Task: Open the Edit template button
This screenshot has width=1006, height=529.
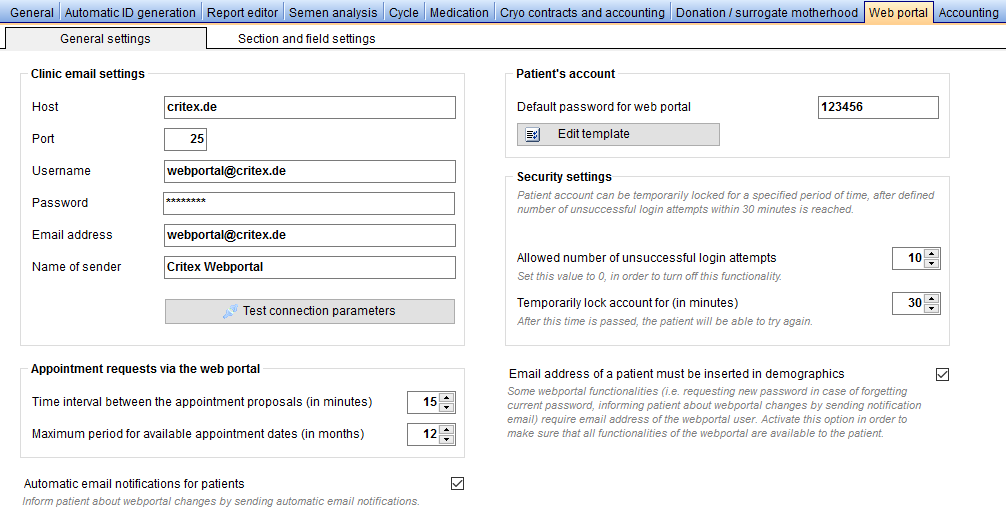Action: pos(618,135)
